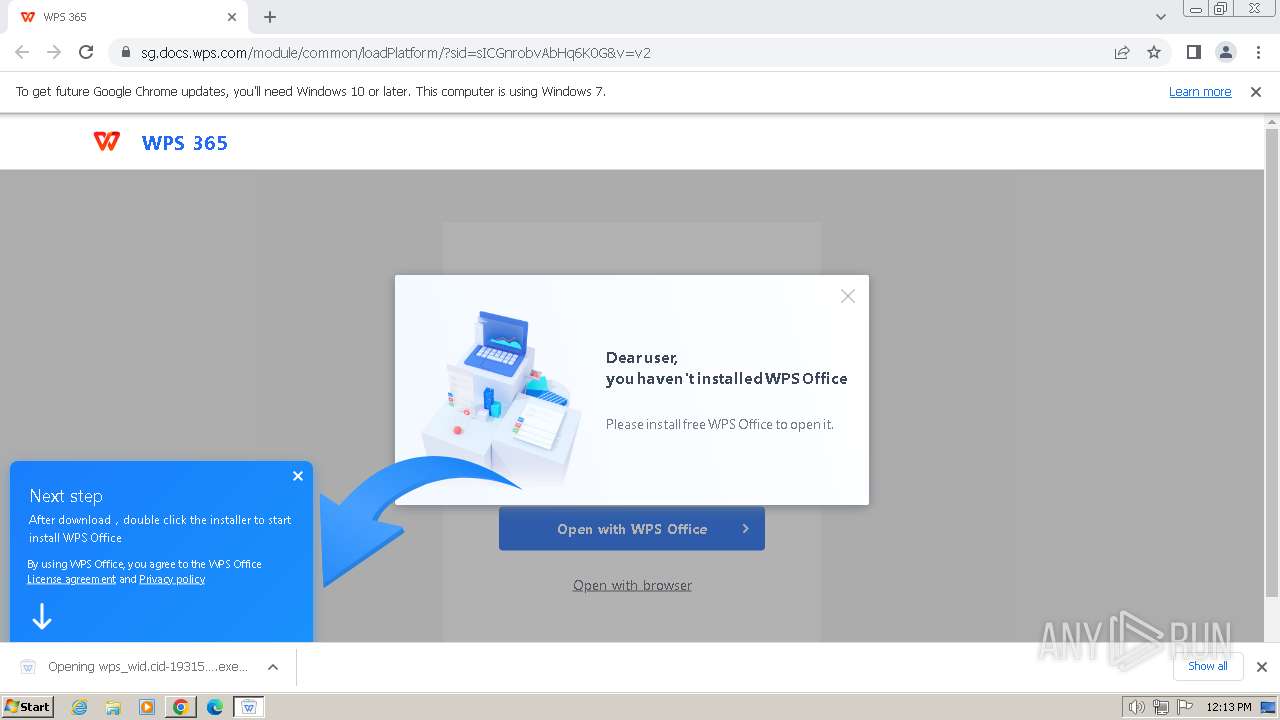Click the address bar URL
This screenshot has width=1280, height=720.
[396, 53]
